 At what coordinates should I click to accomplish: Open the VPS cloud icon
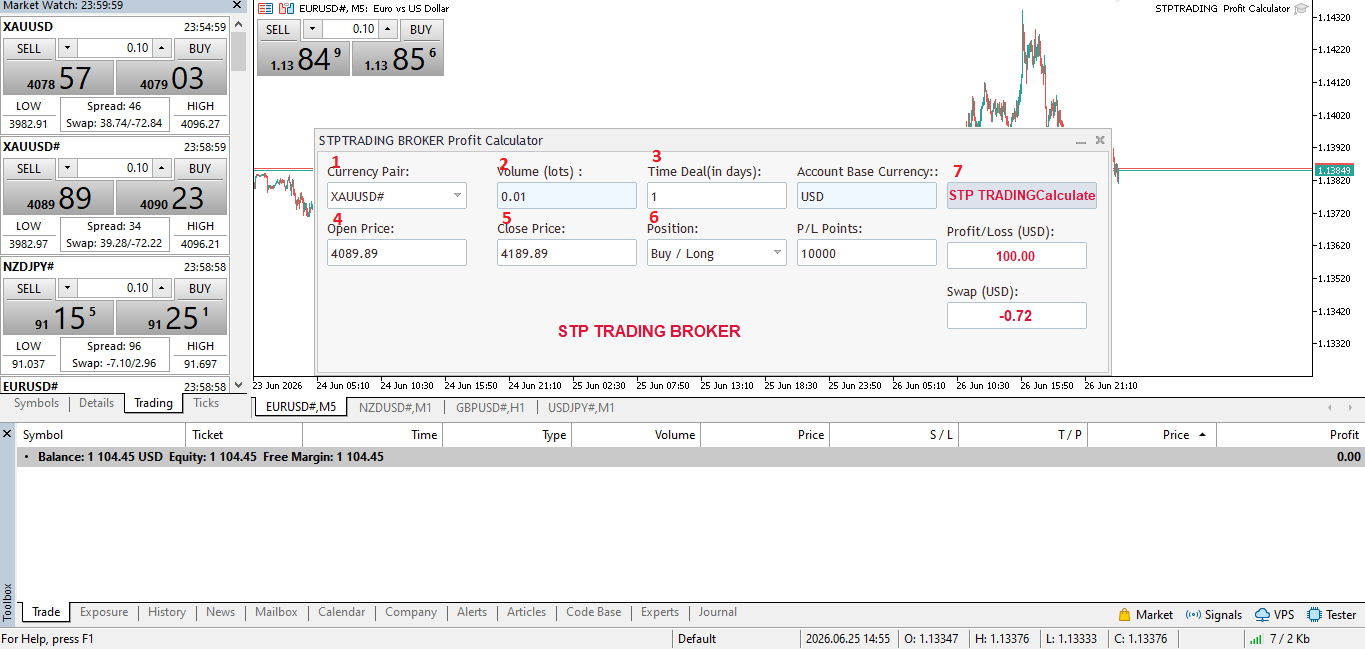pos(1263,615)
